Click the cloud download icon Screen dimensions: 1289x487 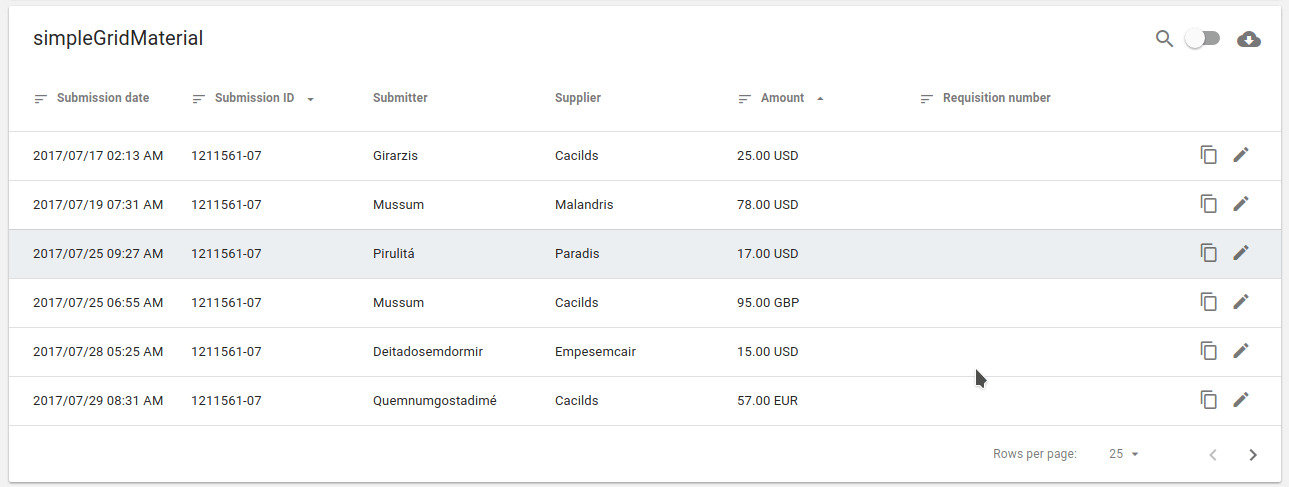tap(1249, 39)
